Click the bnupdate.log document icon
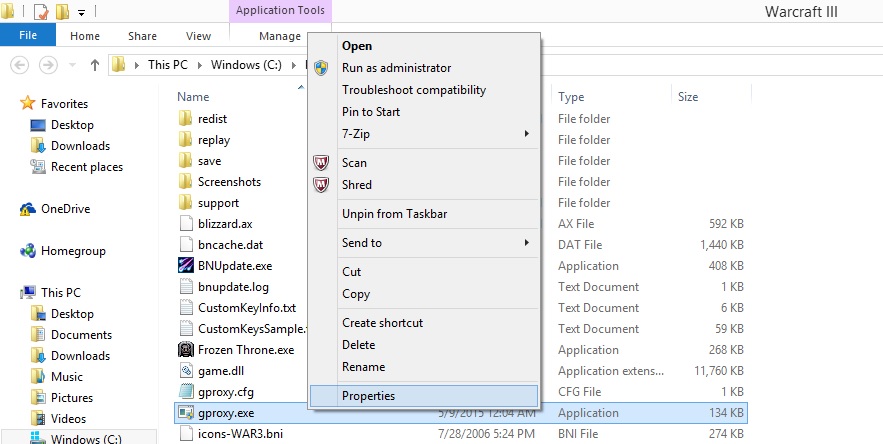Image resolution: width=883 pixels, height=444 pixels. point(186,286)
